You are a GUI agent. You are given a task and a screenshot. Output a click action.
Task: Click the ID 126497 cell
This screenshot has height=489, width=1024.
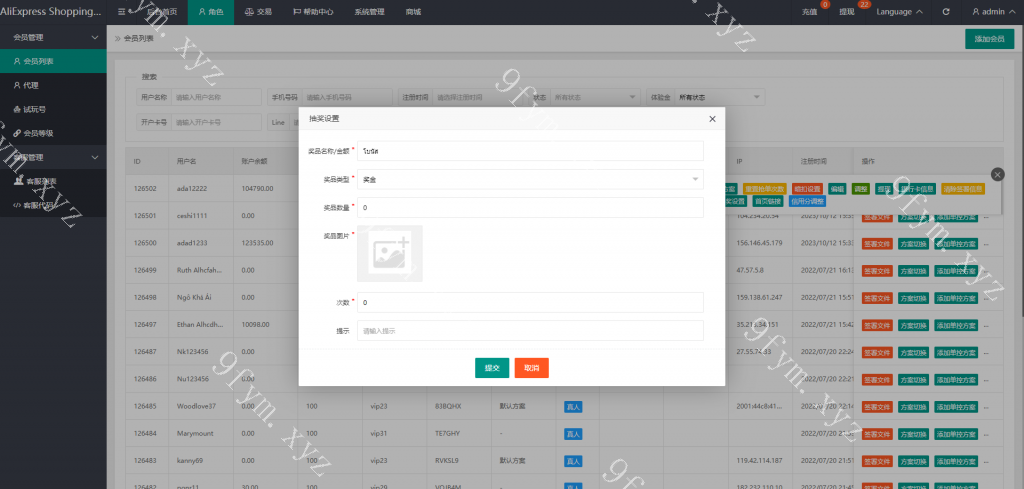point(145,324)
